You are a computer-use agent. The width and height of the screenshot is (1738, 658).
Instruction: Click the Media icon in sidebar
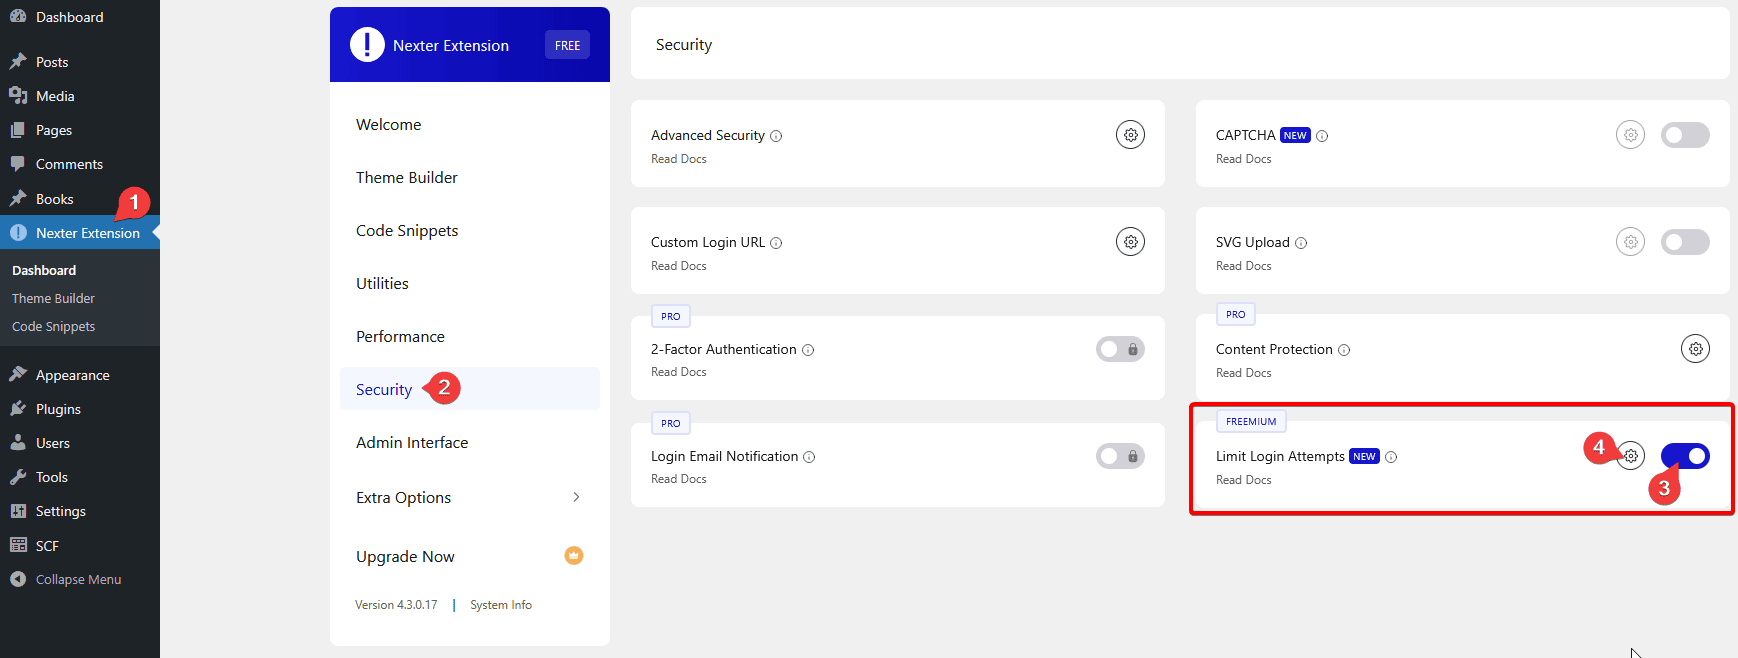[x=18, y=96]
